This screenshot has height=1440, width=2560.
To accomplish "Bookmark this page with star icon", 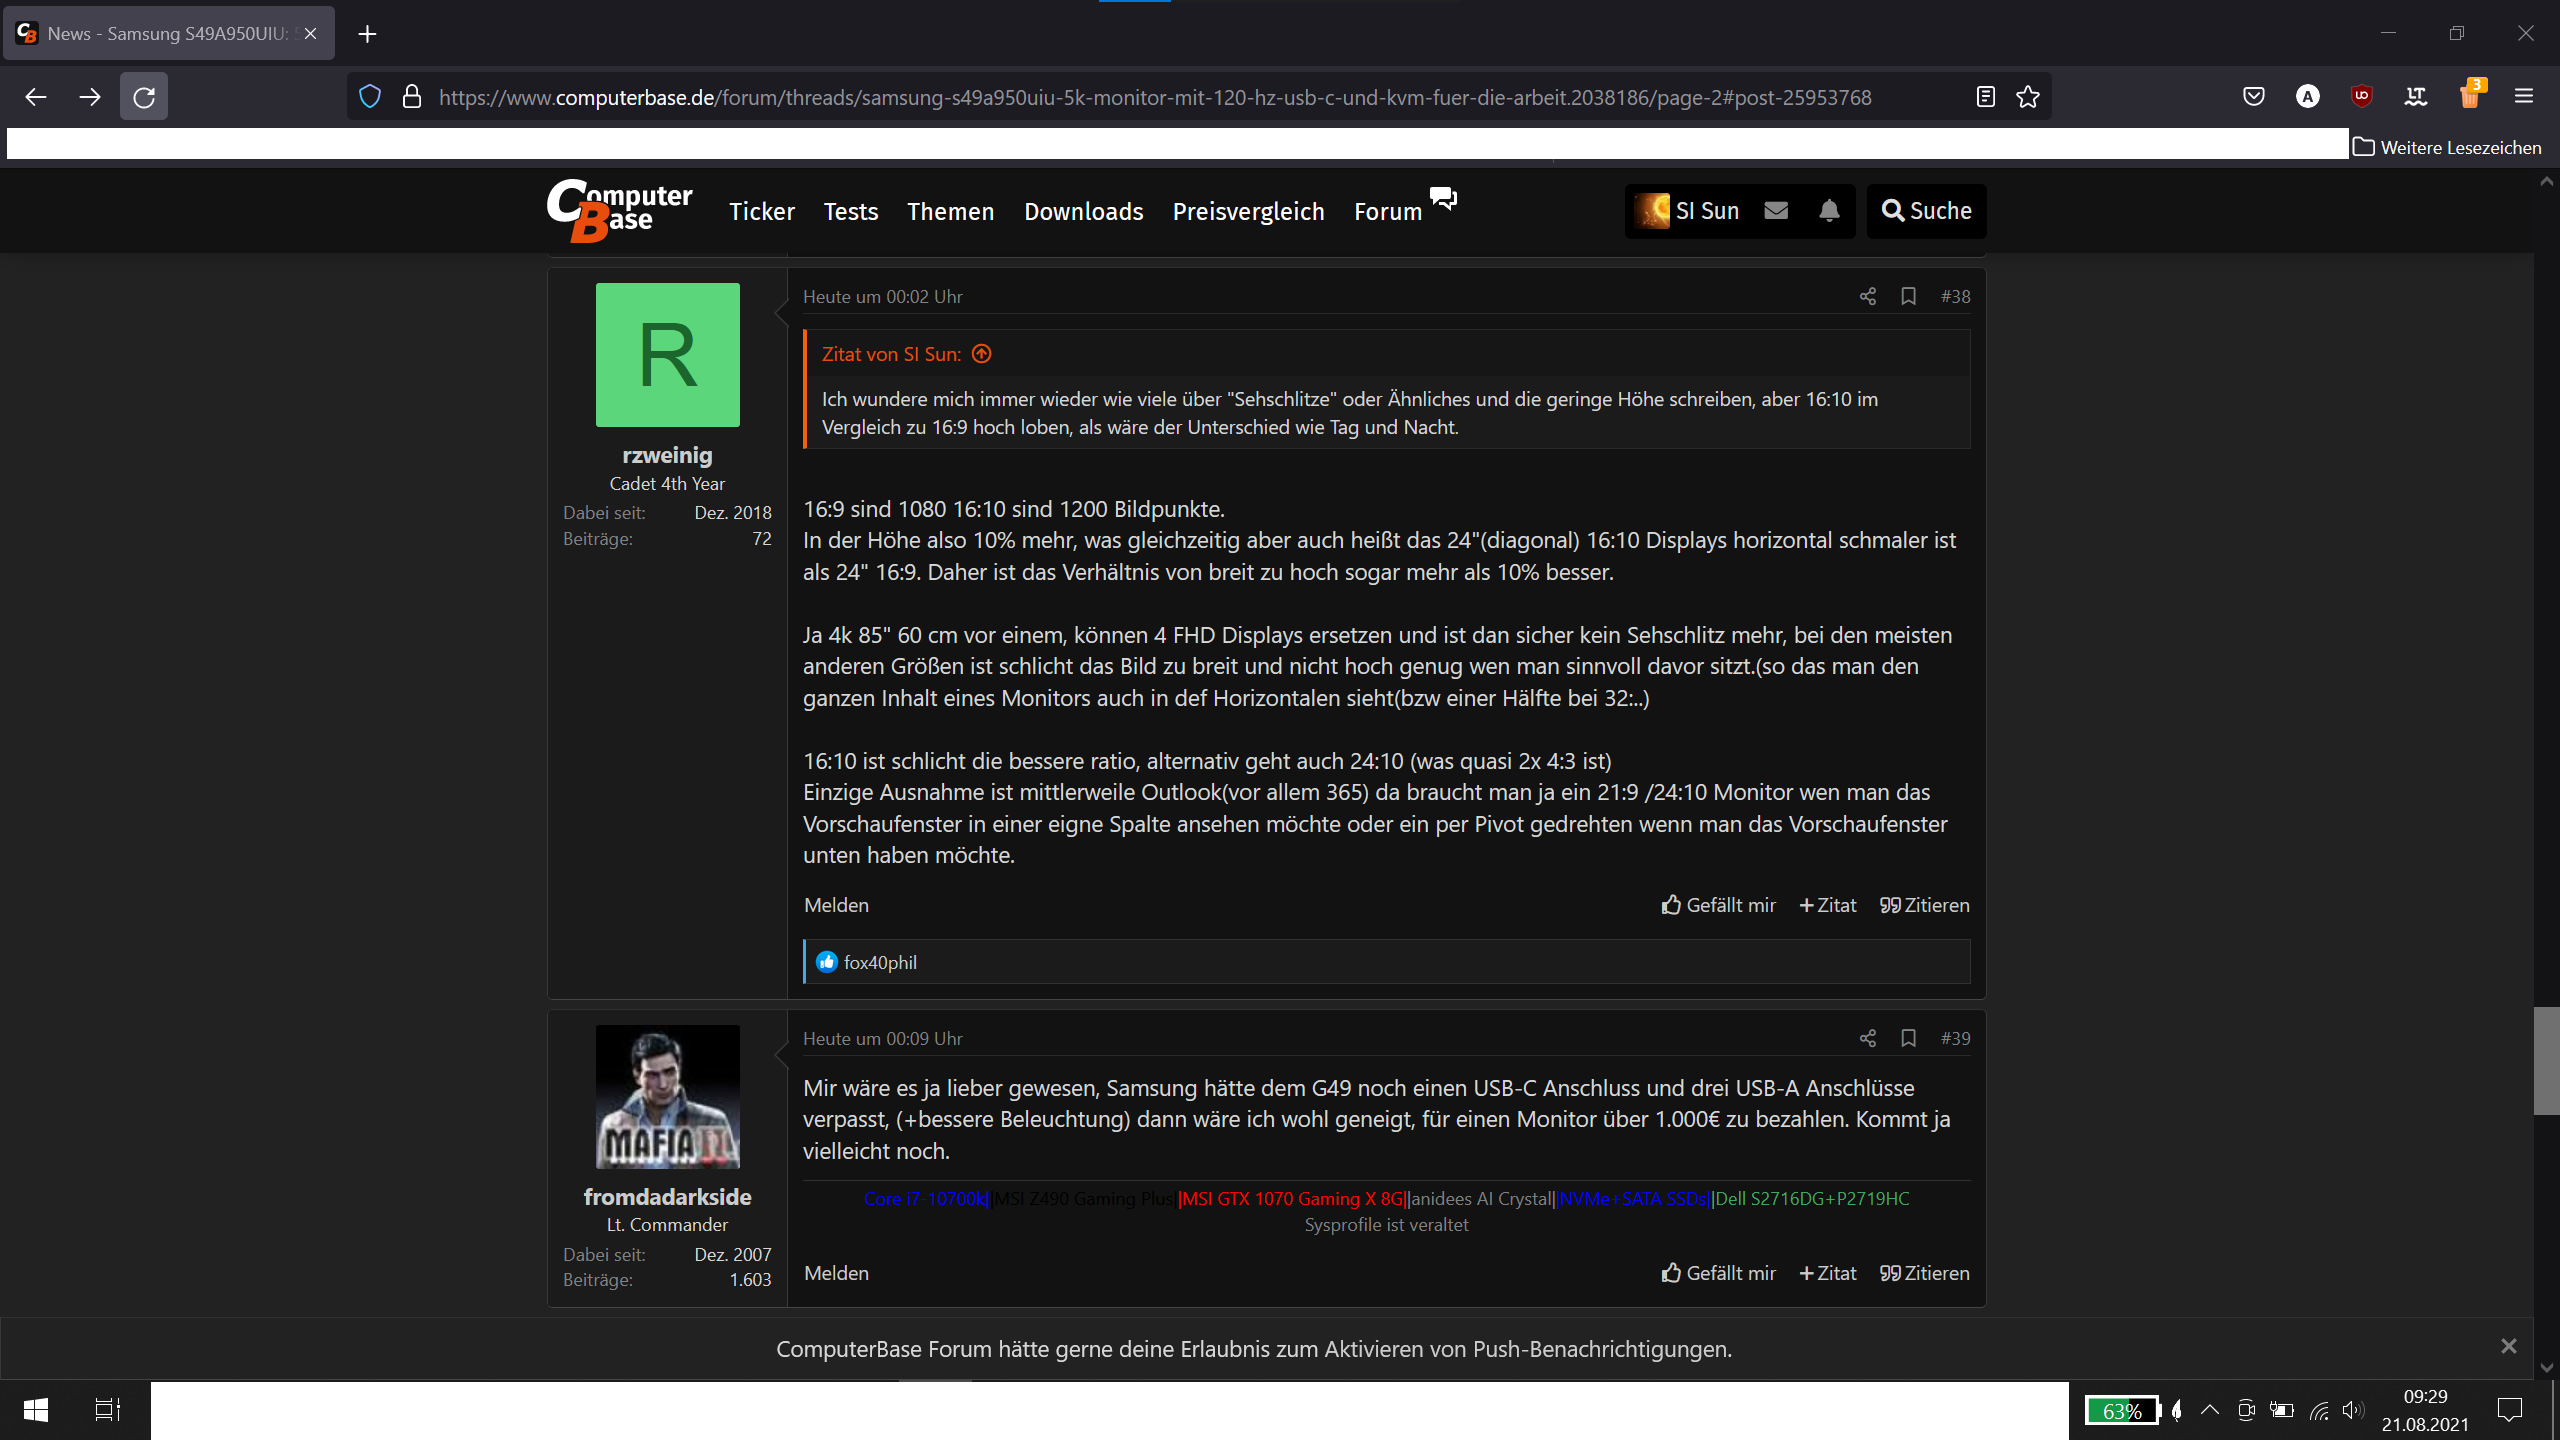I will [x=2028, y=97].
